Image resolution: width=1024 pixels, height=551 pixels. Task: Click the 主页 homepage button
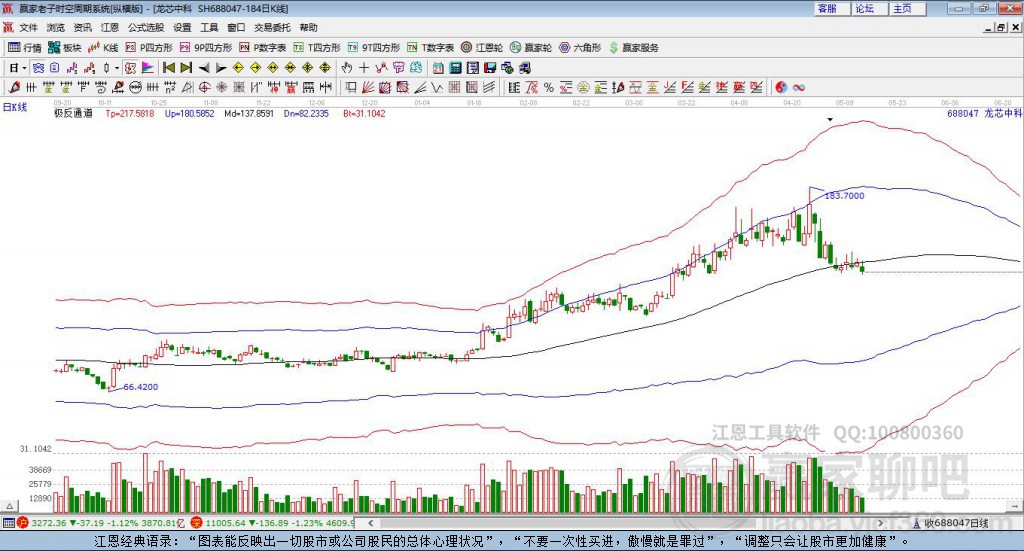(x=907, y=8)
